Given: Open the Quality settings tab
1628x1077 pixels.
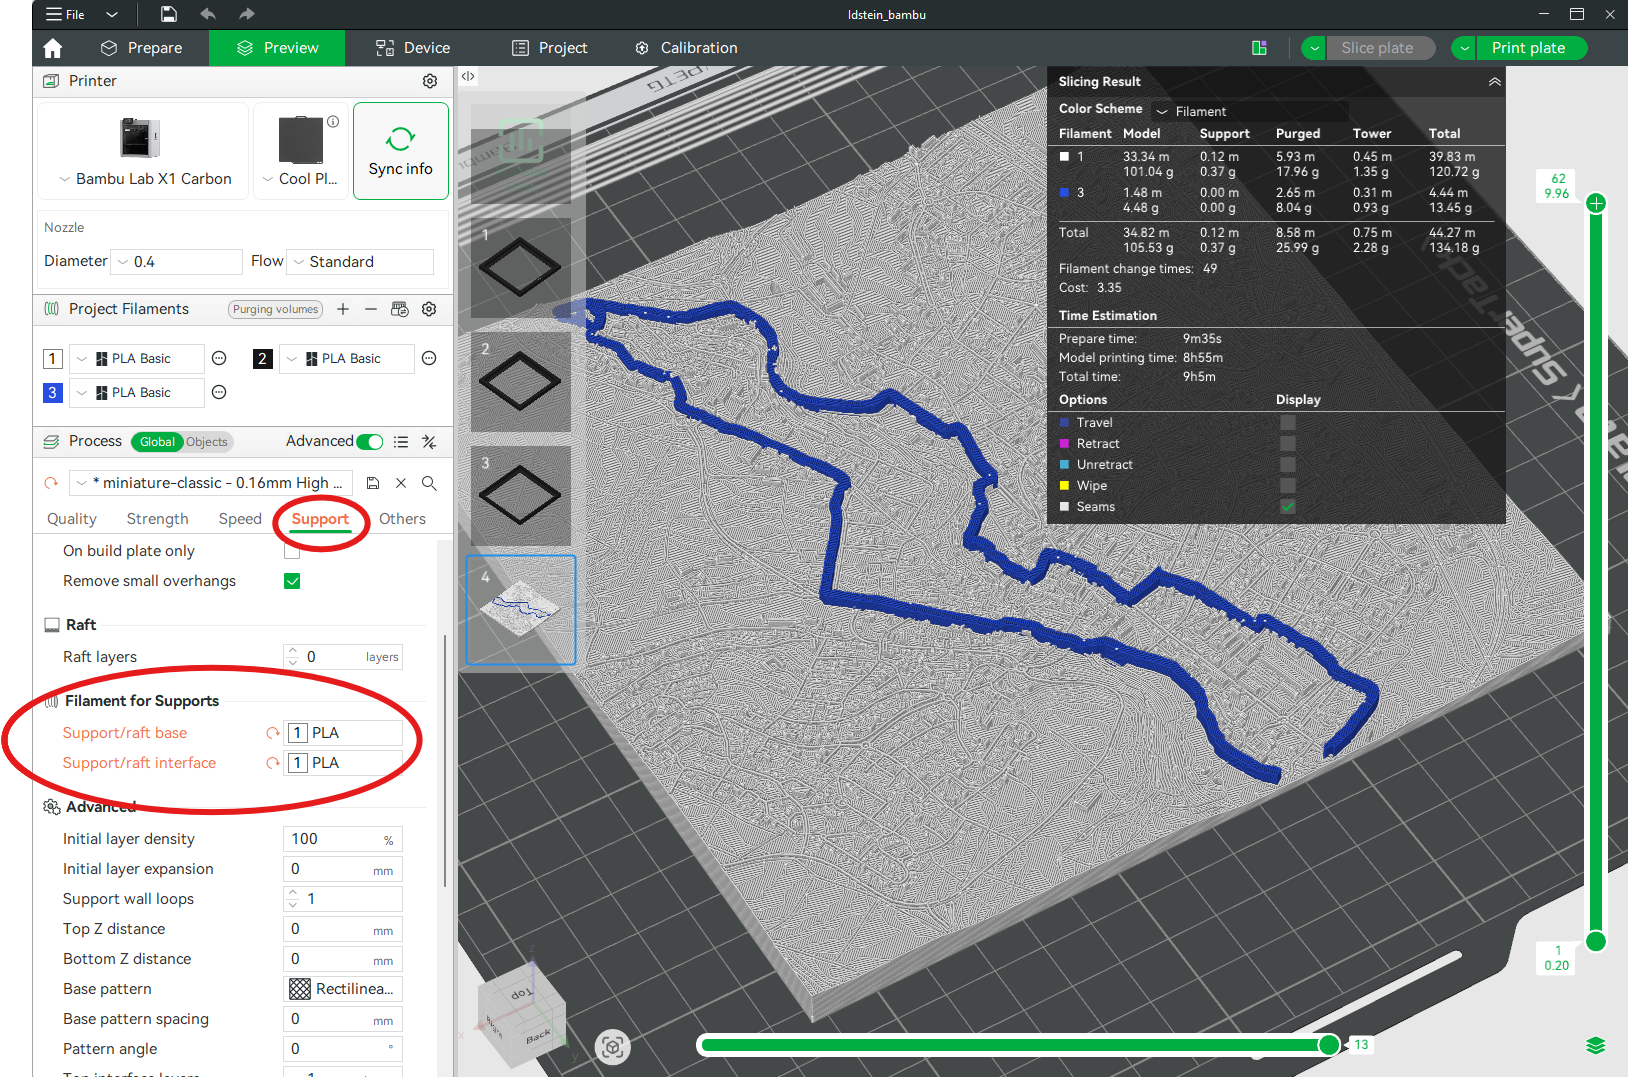Looking at the screenshot, I should [x=72, y=519].
